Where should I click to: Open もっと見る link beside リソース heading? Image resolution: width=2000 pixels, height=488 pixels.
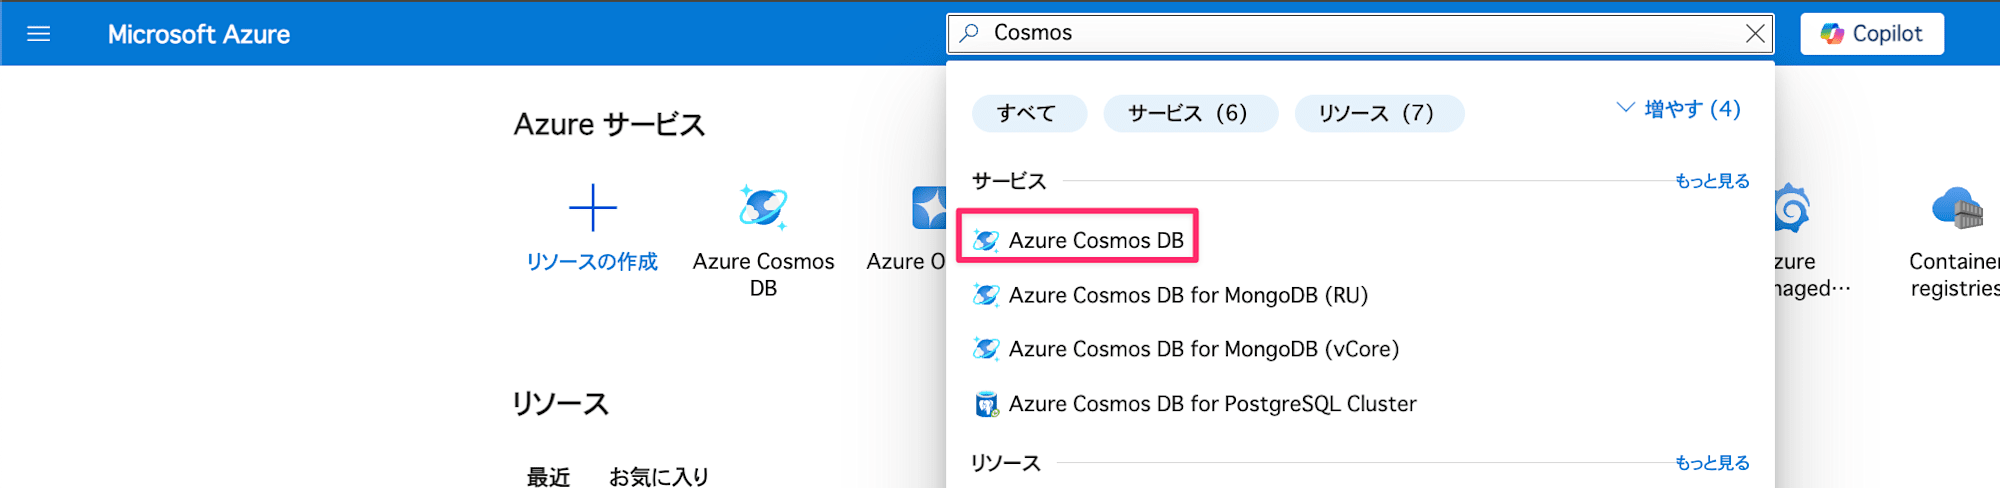point(1712,463)
